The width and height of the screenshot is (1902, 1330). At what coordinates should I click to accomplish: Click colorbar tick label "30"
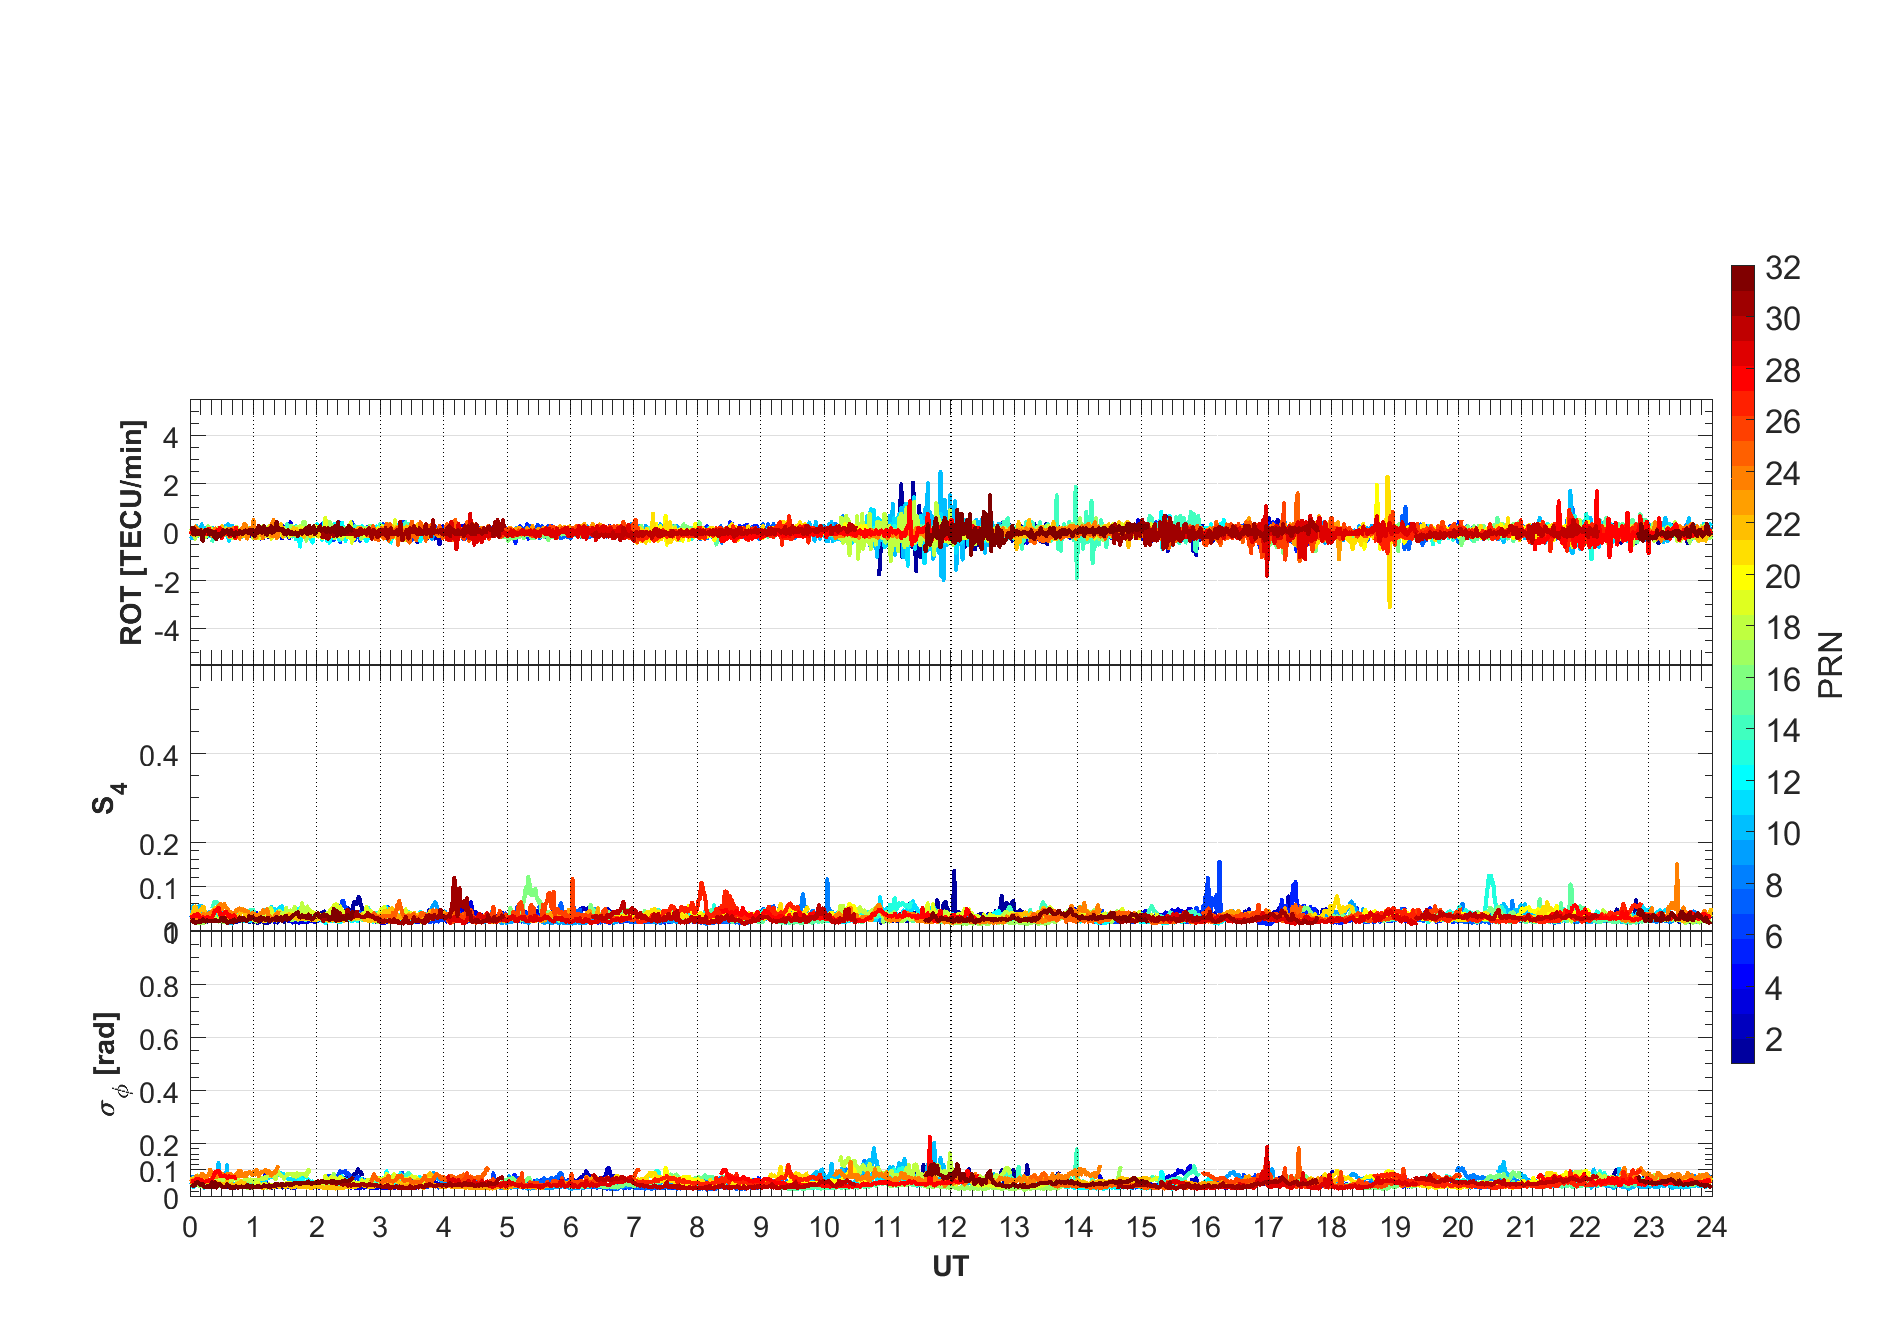tap(1783, 319)
